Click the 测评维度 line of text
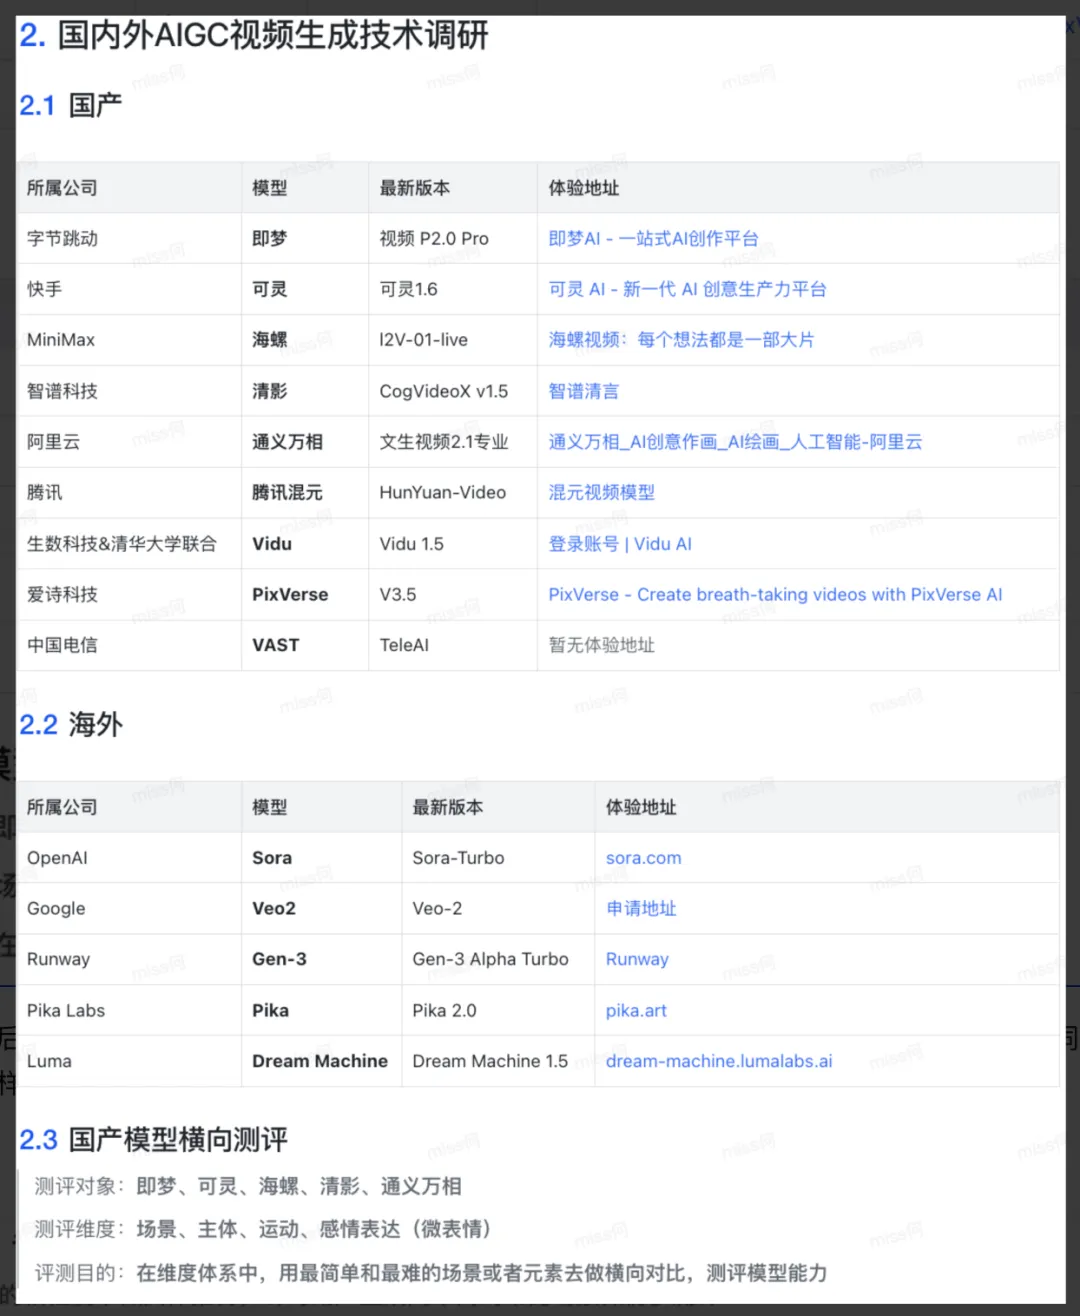The width and height of the screenshot is (1080, 1316). pyautogui.click(x=263, y=1229)
